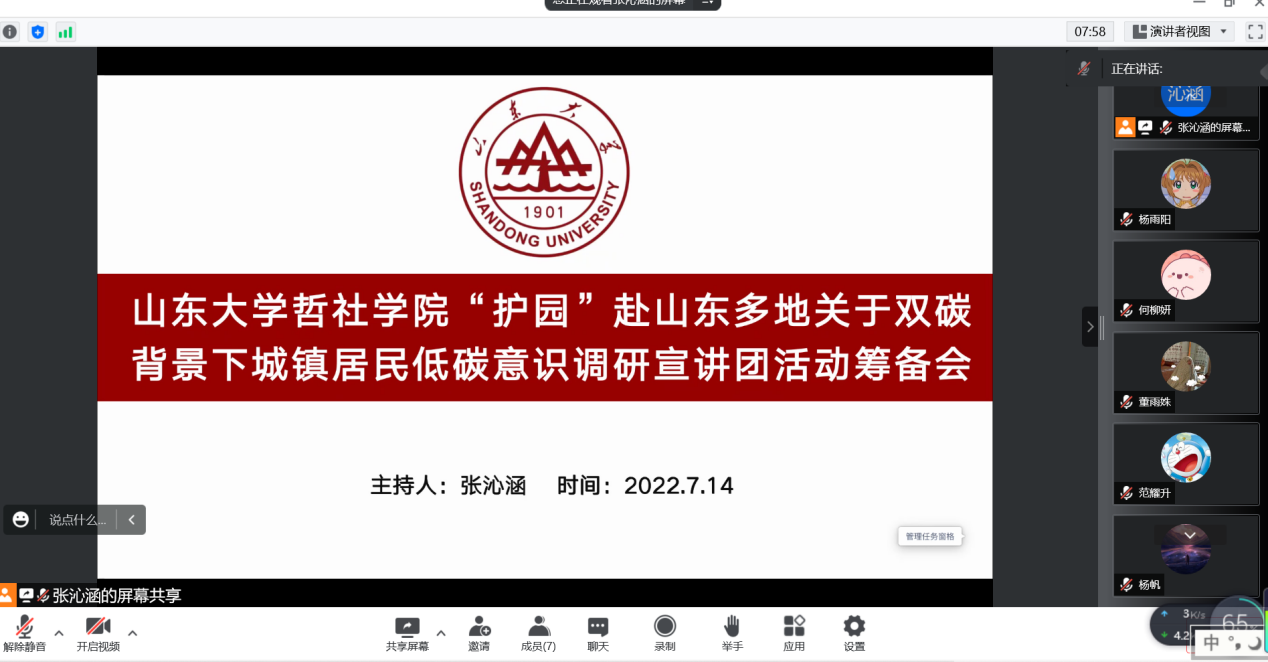
Task: Open the 成员(7) members list
Action: tap(538, 633)
